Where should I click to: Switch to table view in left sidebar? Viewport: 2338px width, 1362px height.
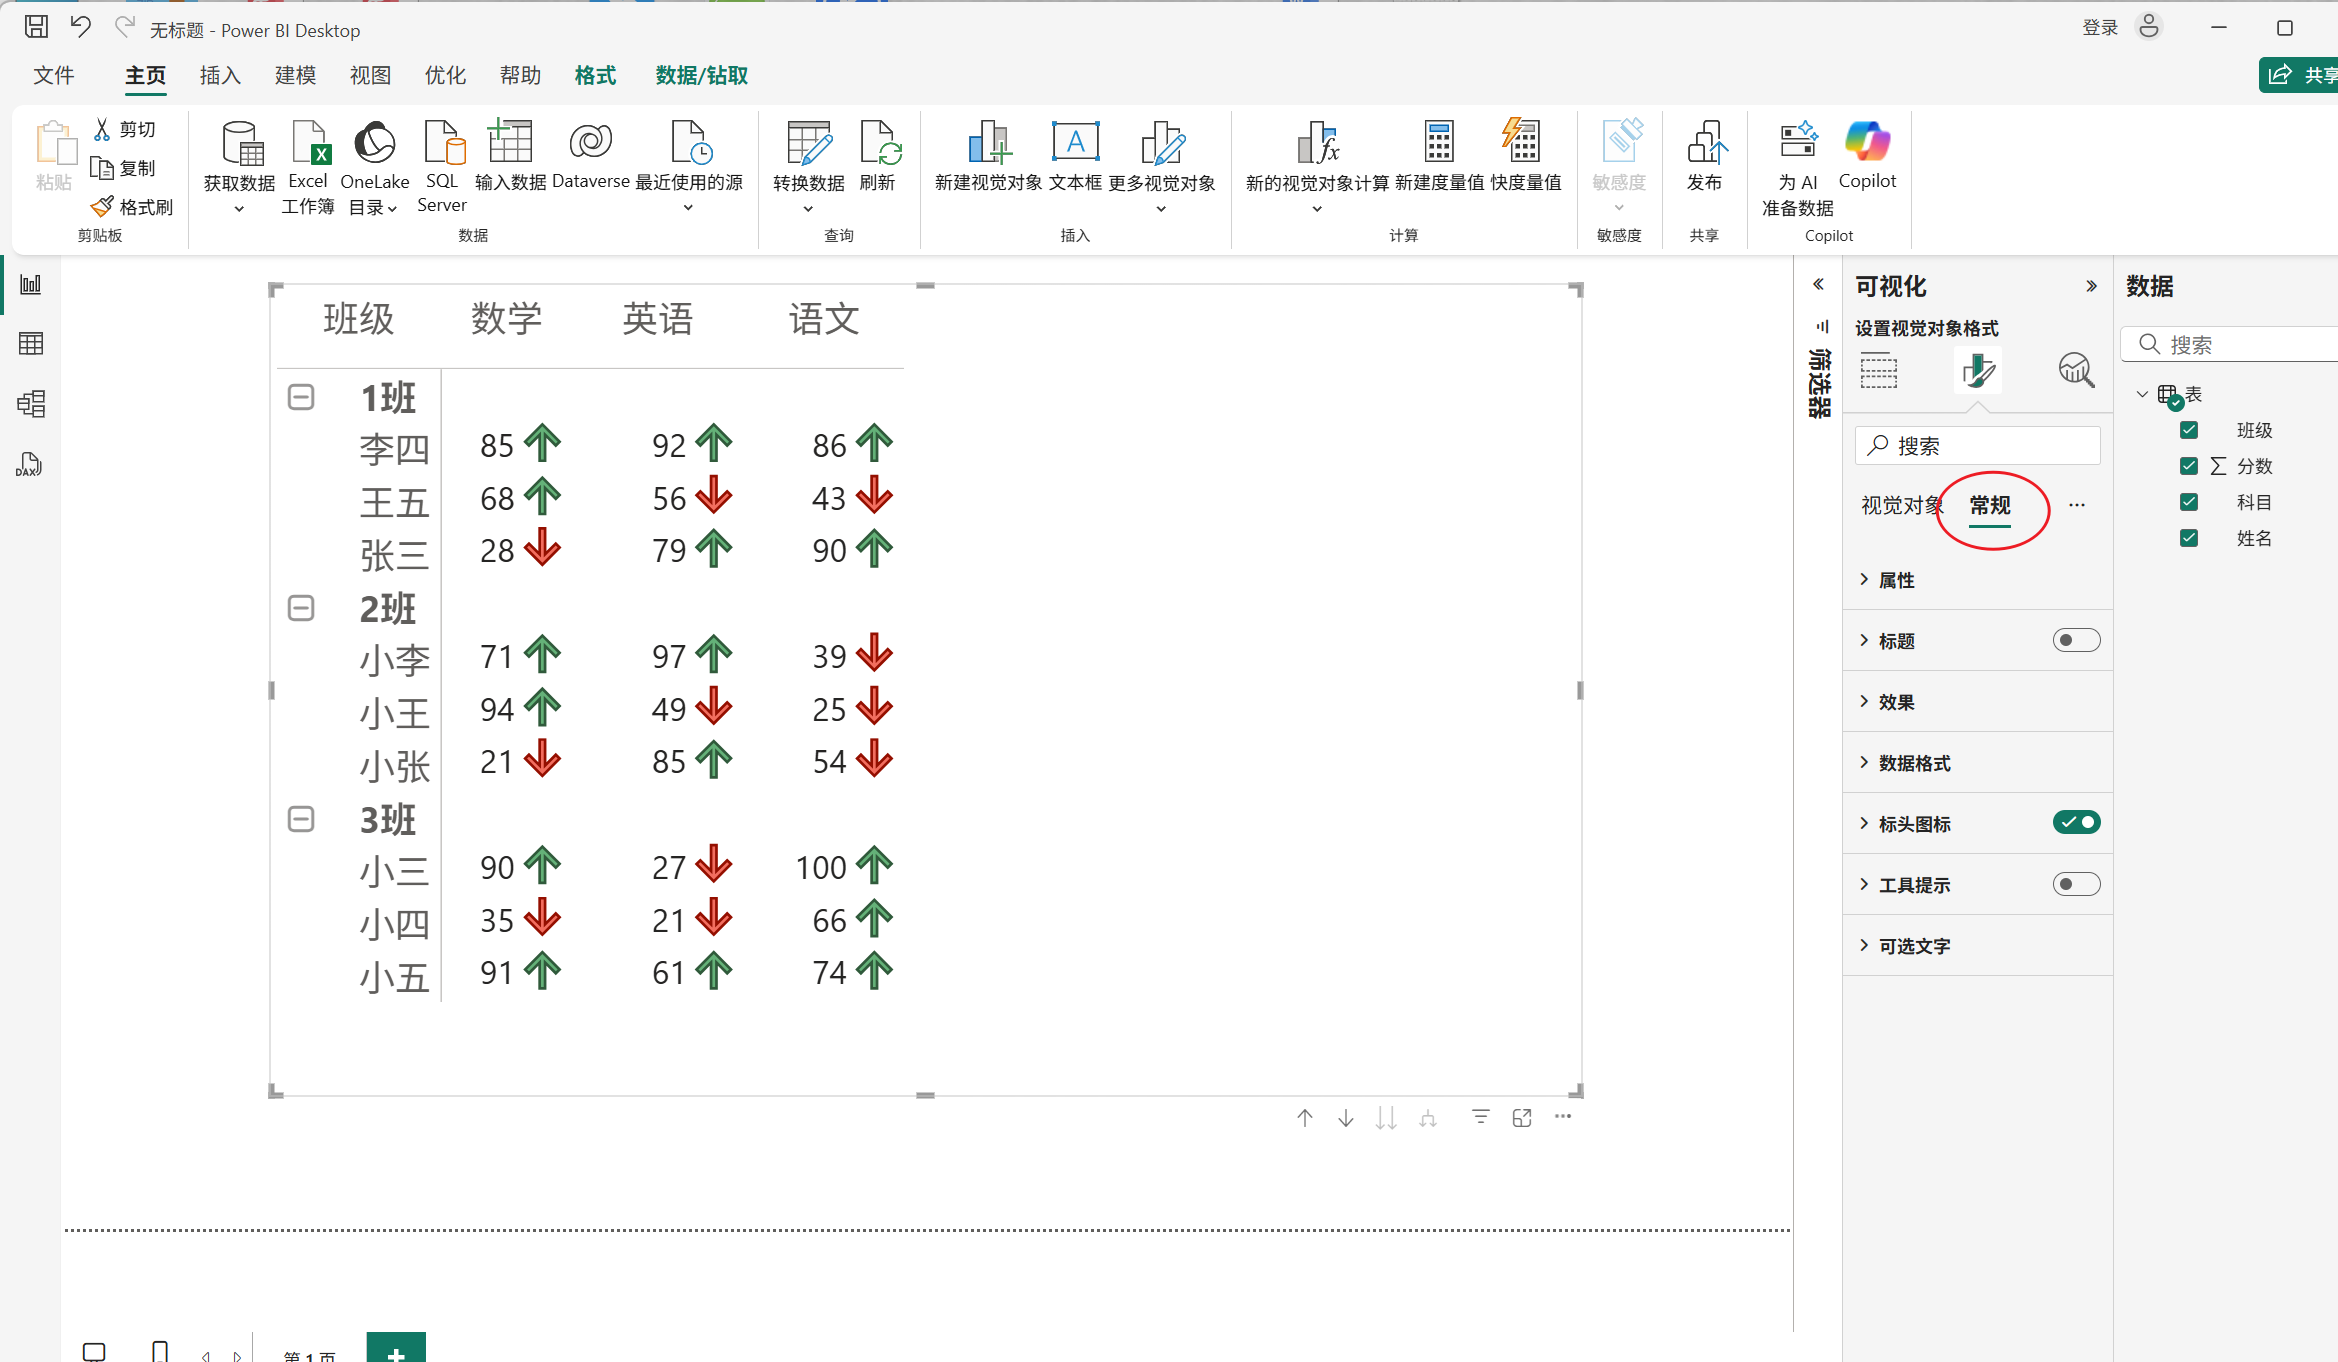[31, 344]
